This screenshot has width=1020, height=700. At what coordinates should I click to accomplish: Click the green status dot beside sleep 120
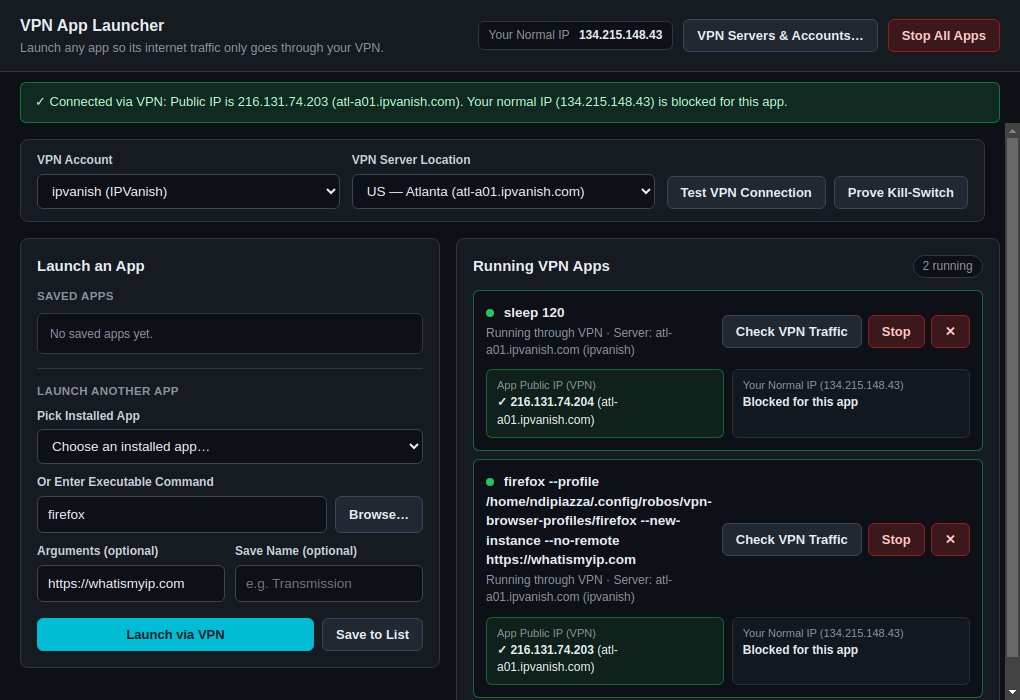(490, 313)
